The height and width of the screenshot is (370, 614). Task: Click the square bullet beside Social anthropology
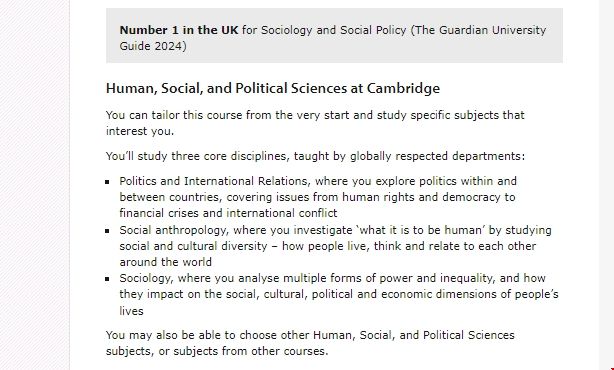click(x=108, y=231)
